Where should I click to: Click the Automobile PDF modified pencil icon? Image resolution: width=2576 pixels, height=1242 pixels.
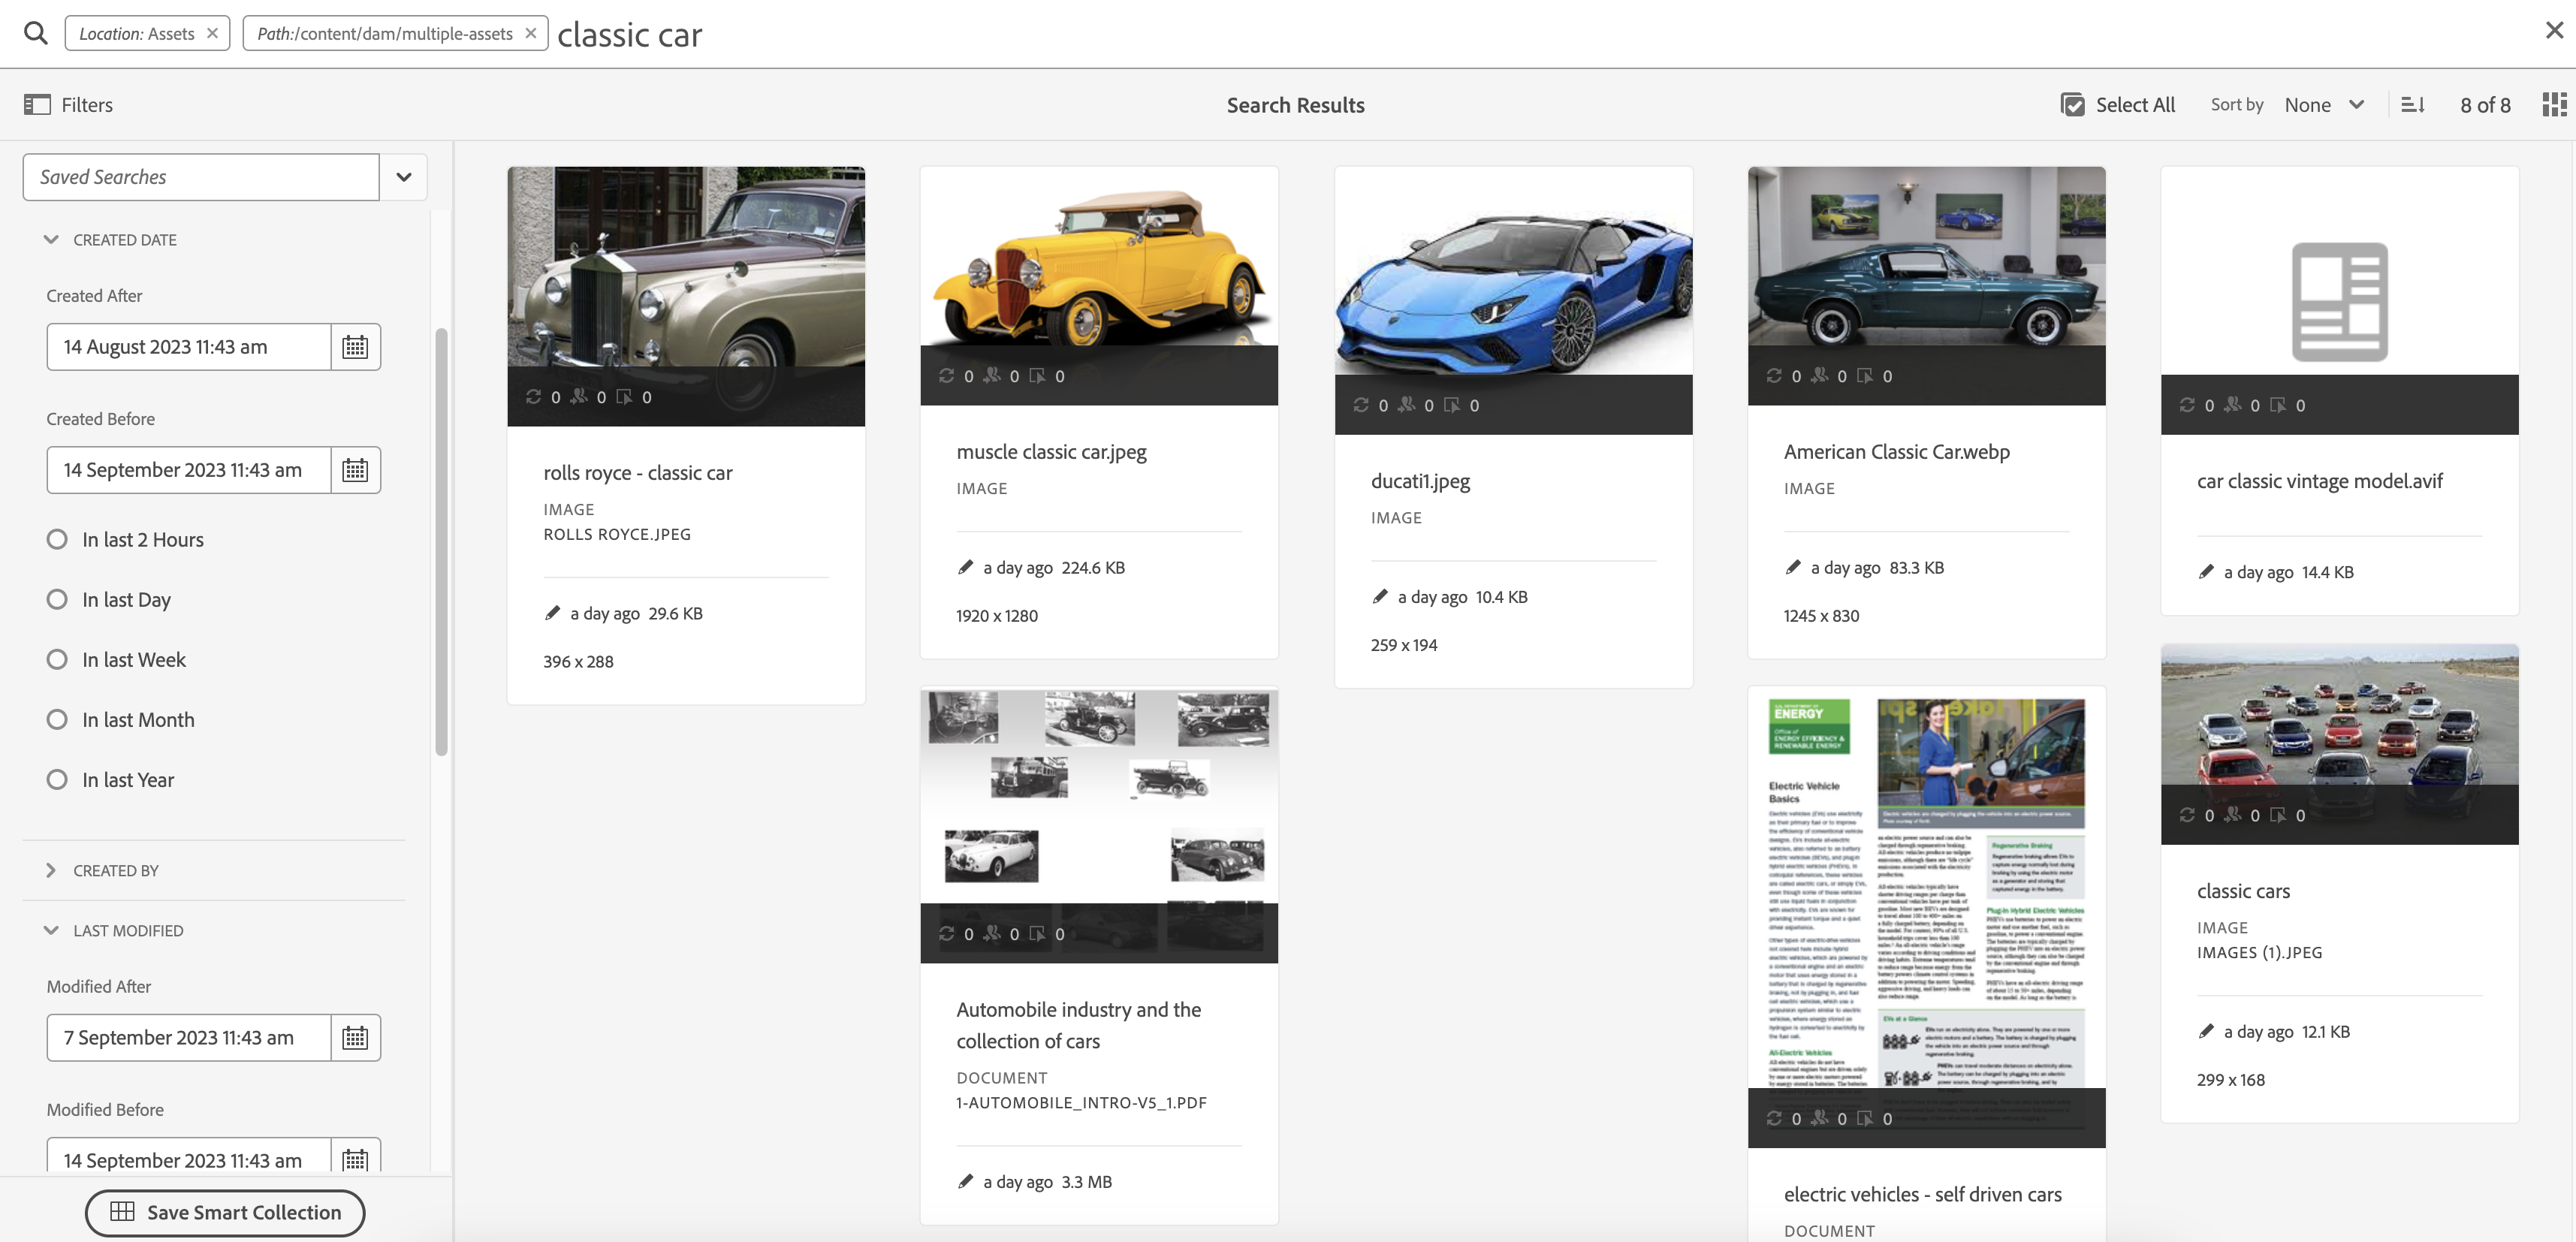pos(965,1181)
